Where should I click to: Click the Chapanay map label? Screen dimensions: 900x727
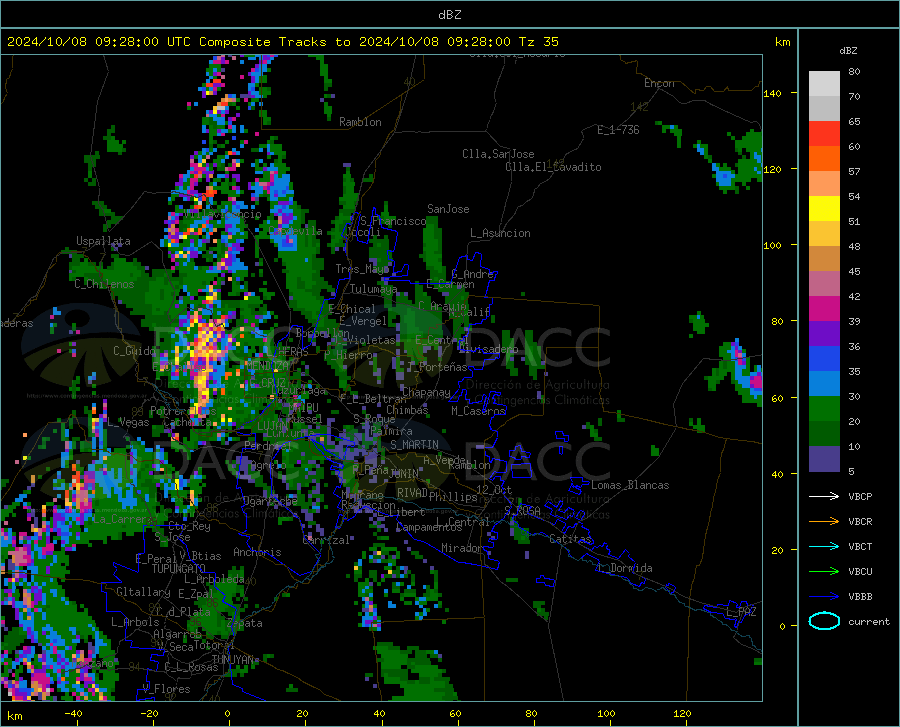(426, 392)
